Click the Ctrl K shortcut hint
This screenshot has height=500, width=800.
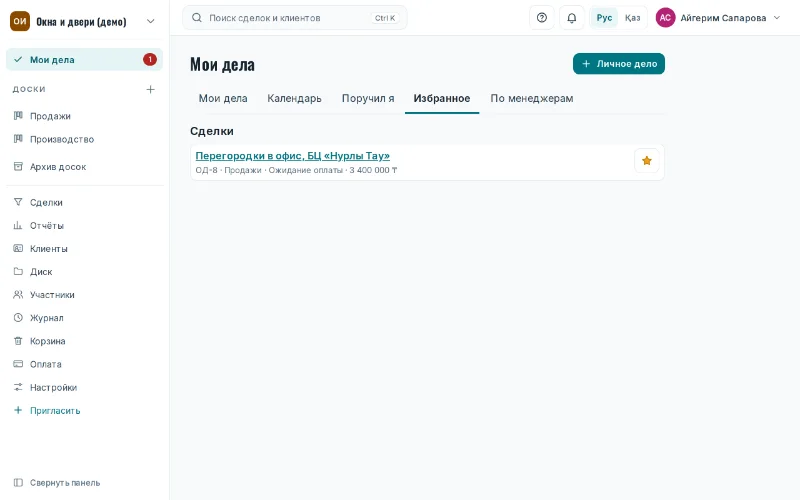(385, 18)
